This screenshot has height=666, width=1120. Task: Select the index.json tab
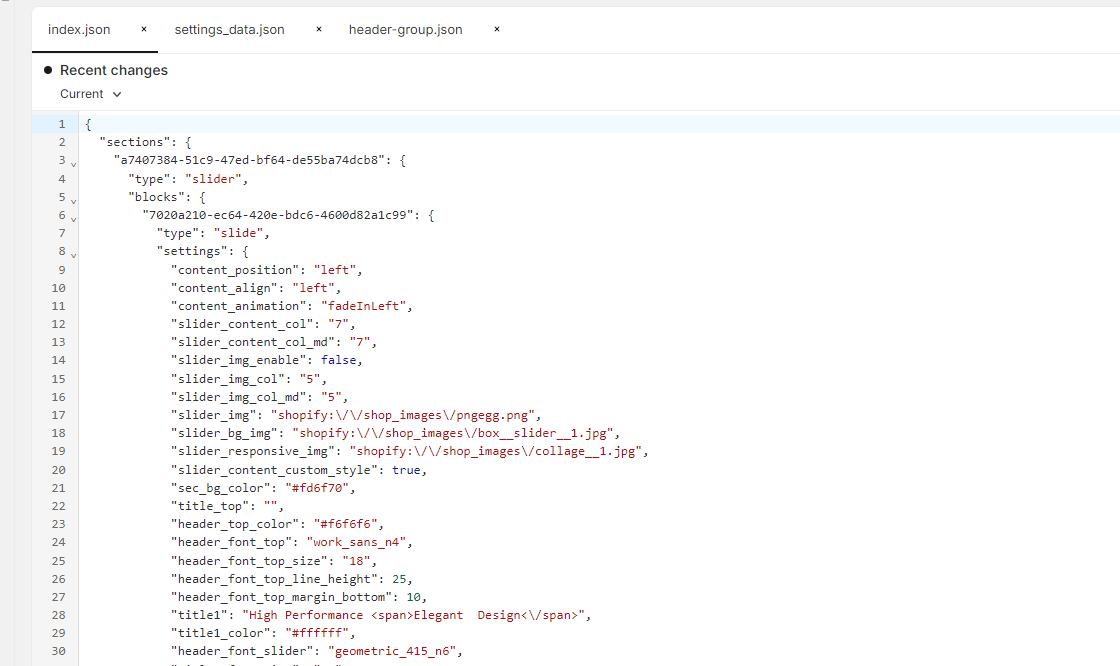(x=79, y=30)
